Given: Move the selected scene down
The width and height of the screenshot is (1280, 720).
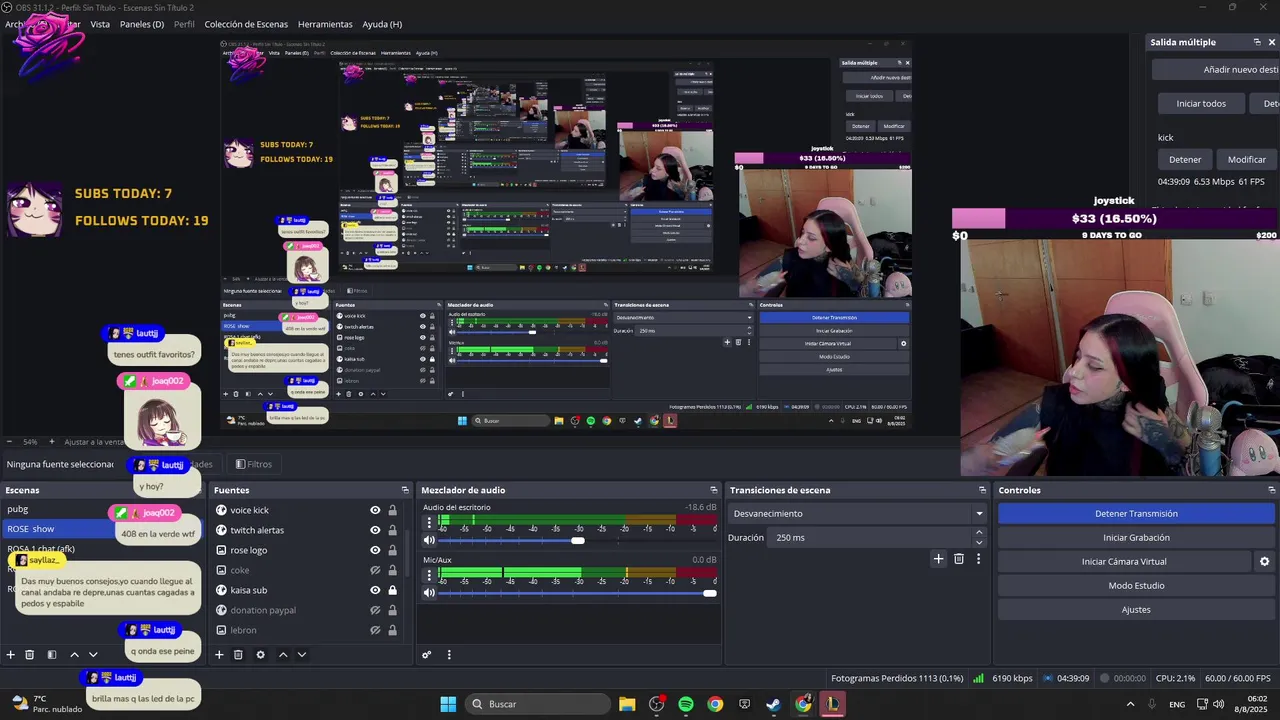Looking at the screenshot, I should [x=93, y=655].
